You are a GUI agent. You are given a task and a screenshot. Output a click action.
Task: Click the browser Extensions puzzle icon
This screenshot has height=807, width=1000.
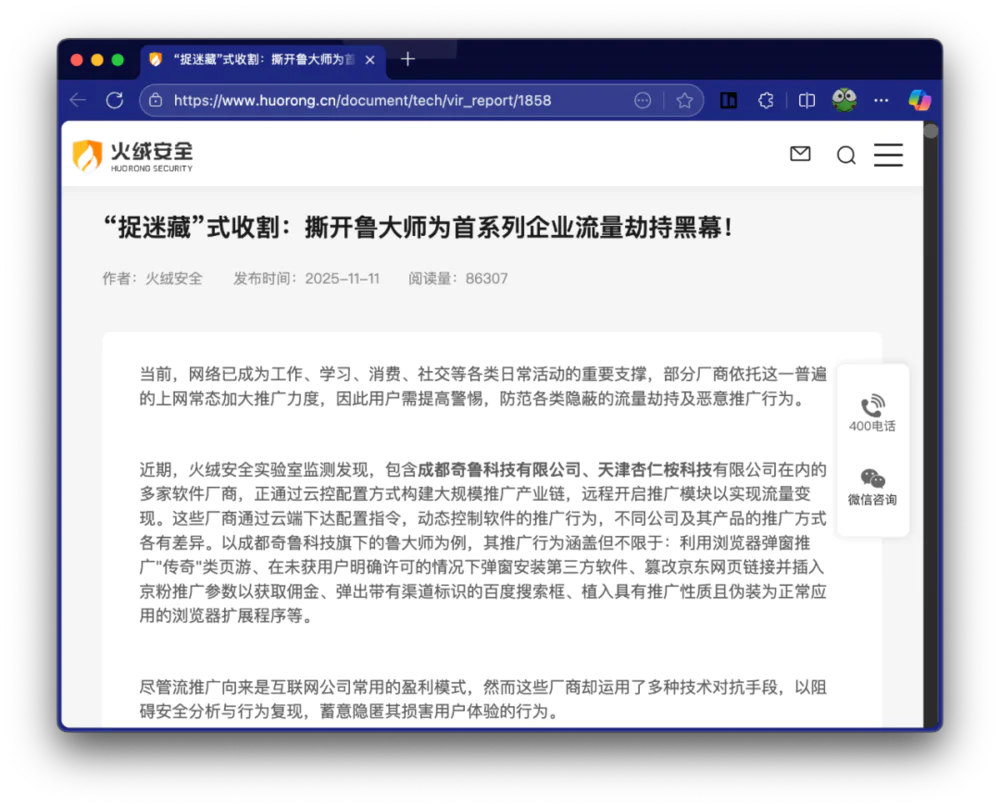click(767, 100)
